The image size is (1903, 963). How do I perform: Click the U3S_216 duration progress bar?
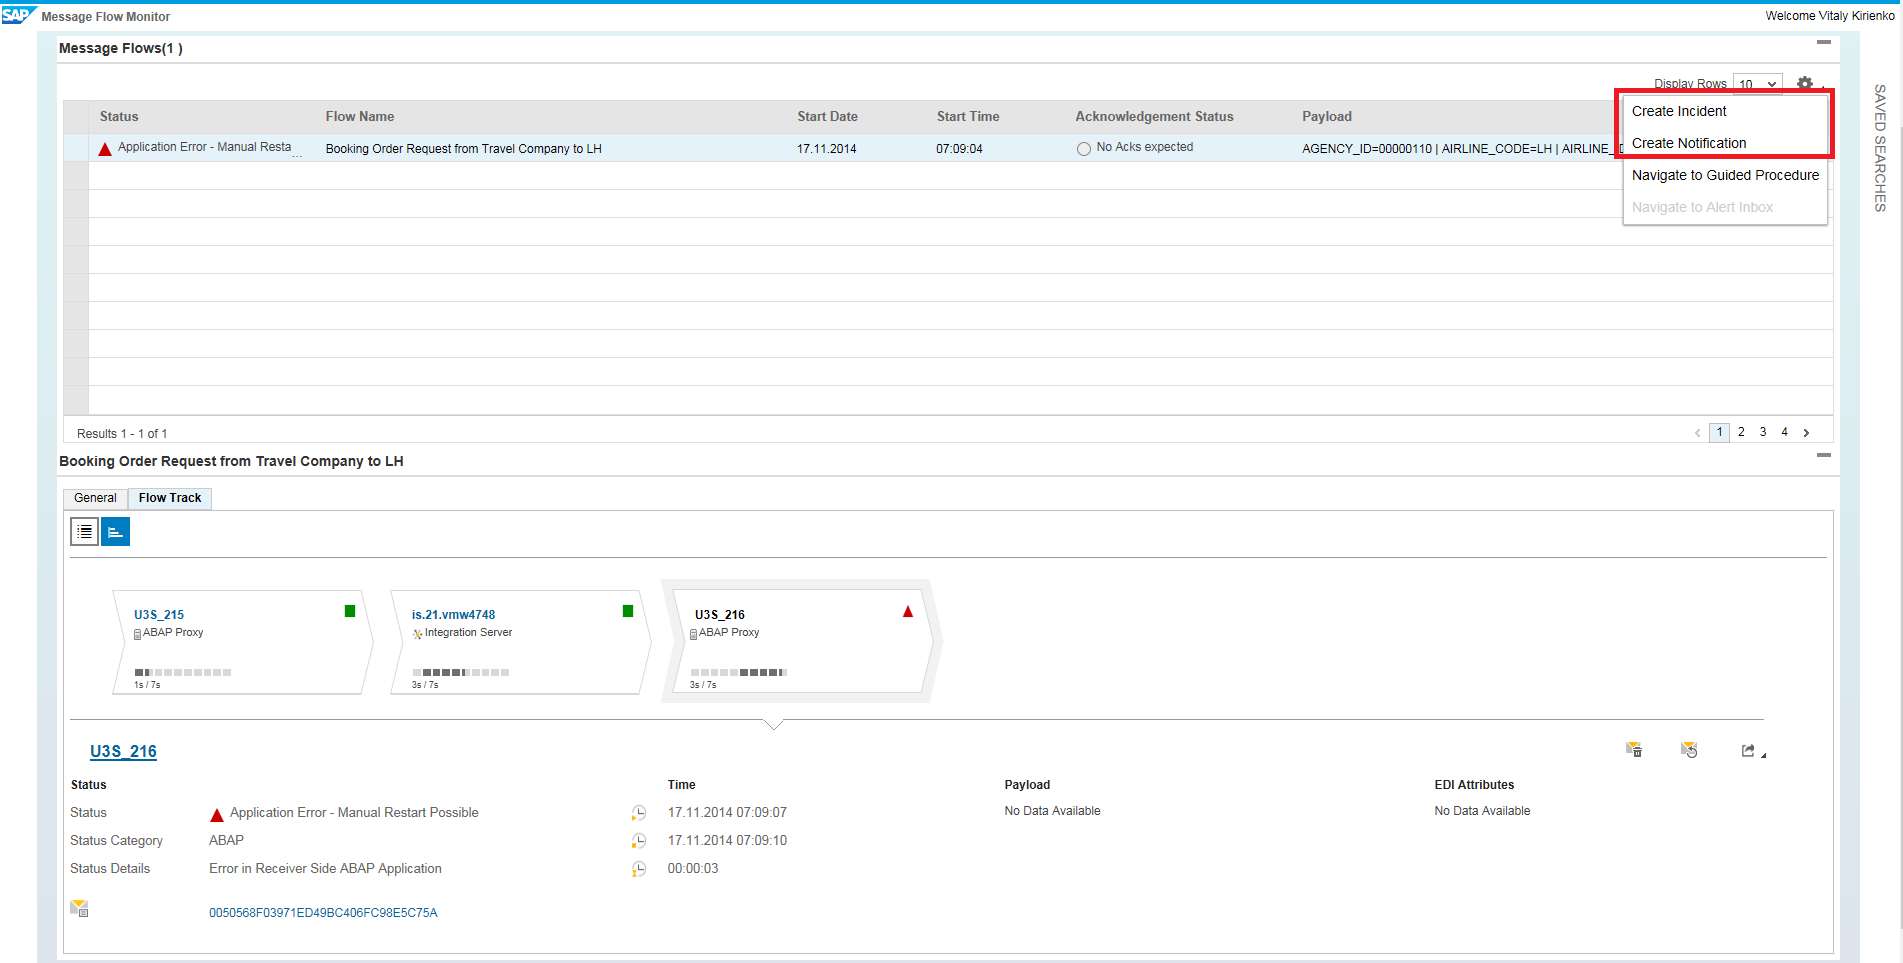click(x=738, y=672)
